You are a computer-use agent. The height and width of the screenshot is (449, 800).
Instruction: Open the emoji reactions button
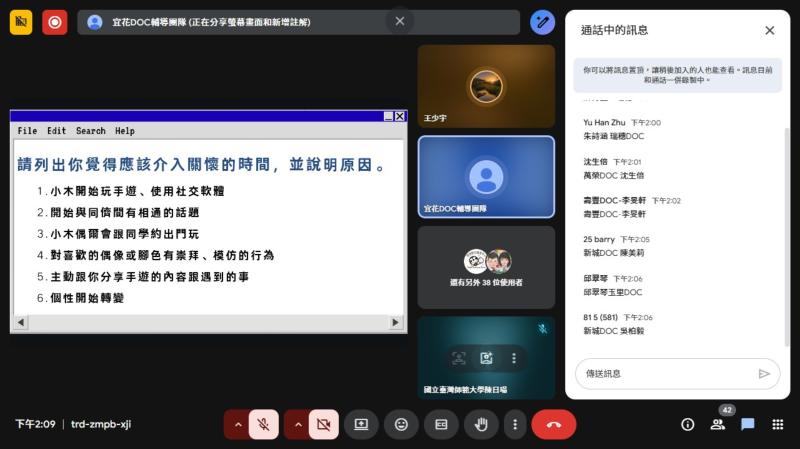(x=402, y=424)
